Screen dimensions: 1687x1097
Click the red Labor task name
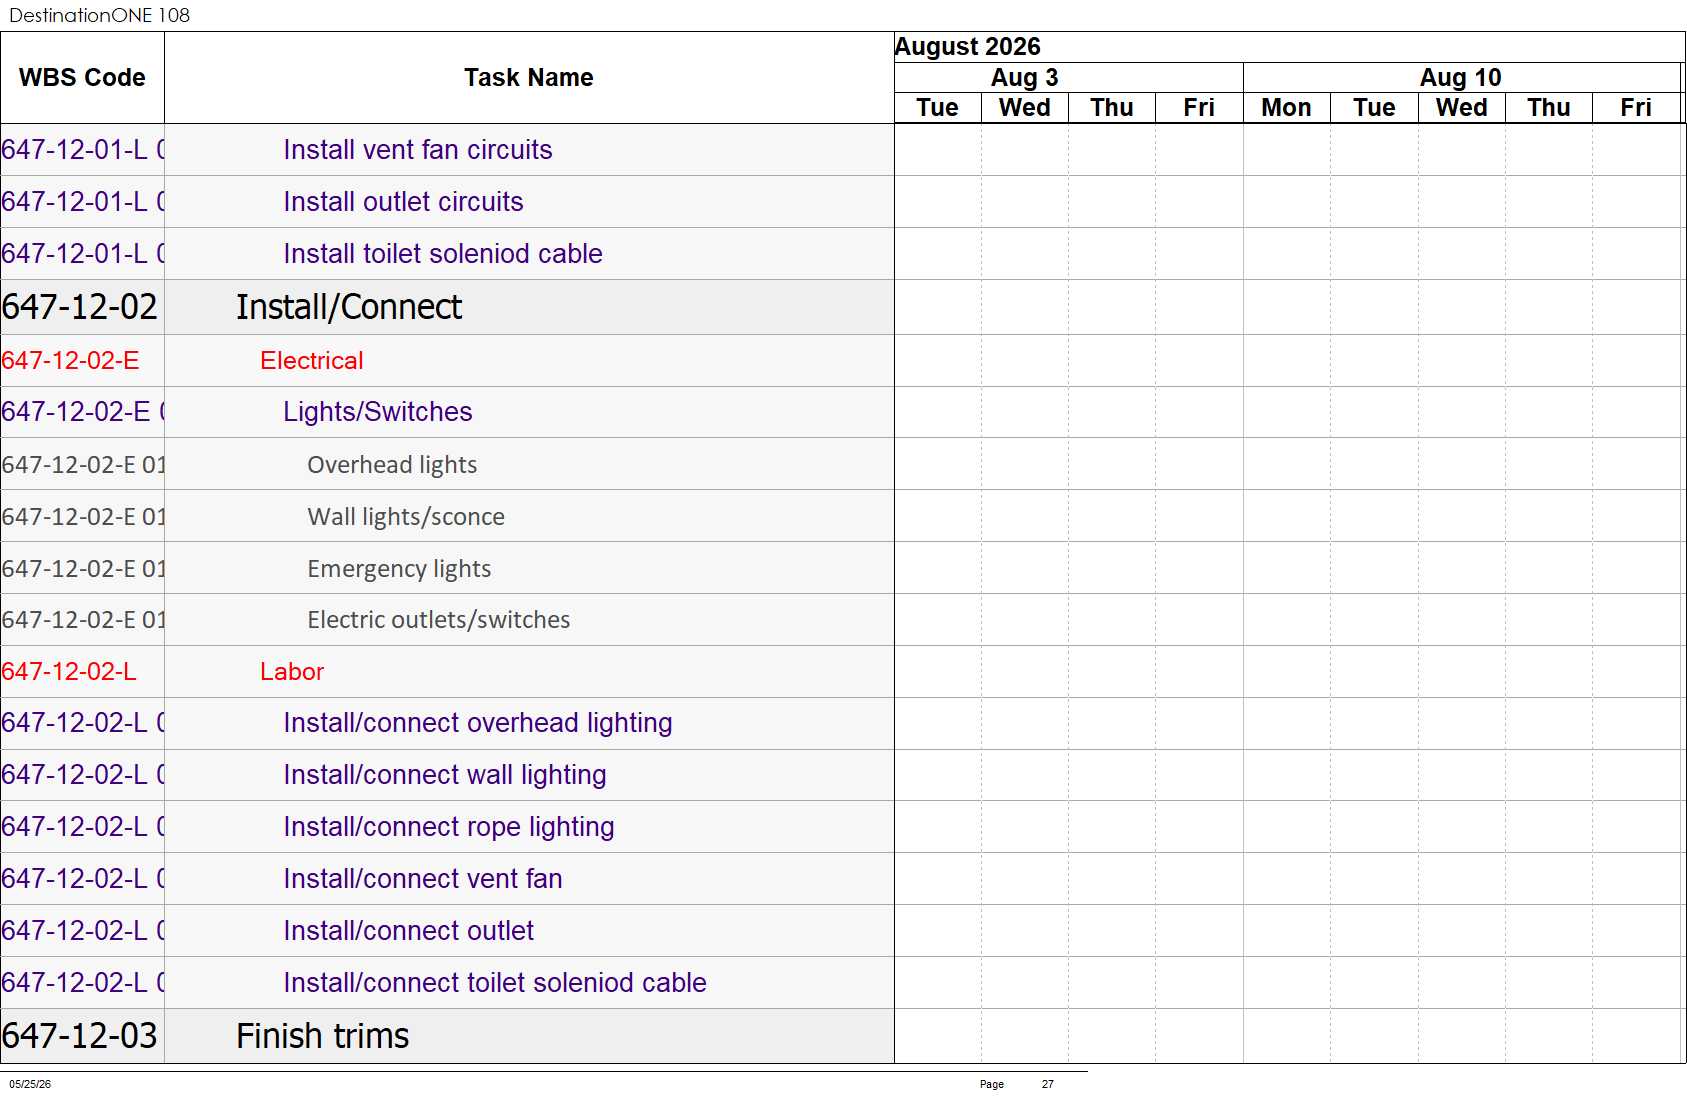(291, 672)
